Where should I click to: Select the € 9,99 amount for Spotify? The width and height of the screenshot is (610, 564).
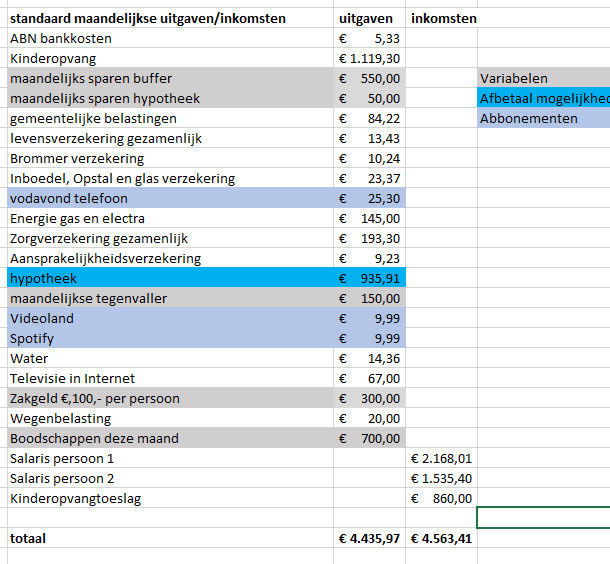click(369, 339)
